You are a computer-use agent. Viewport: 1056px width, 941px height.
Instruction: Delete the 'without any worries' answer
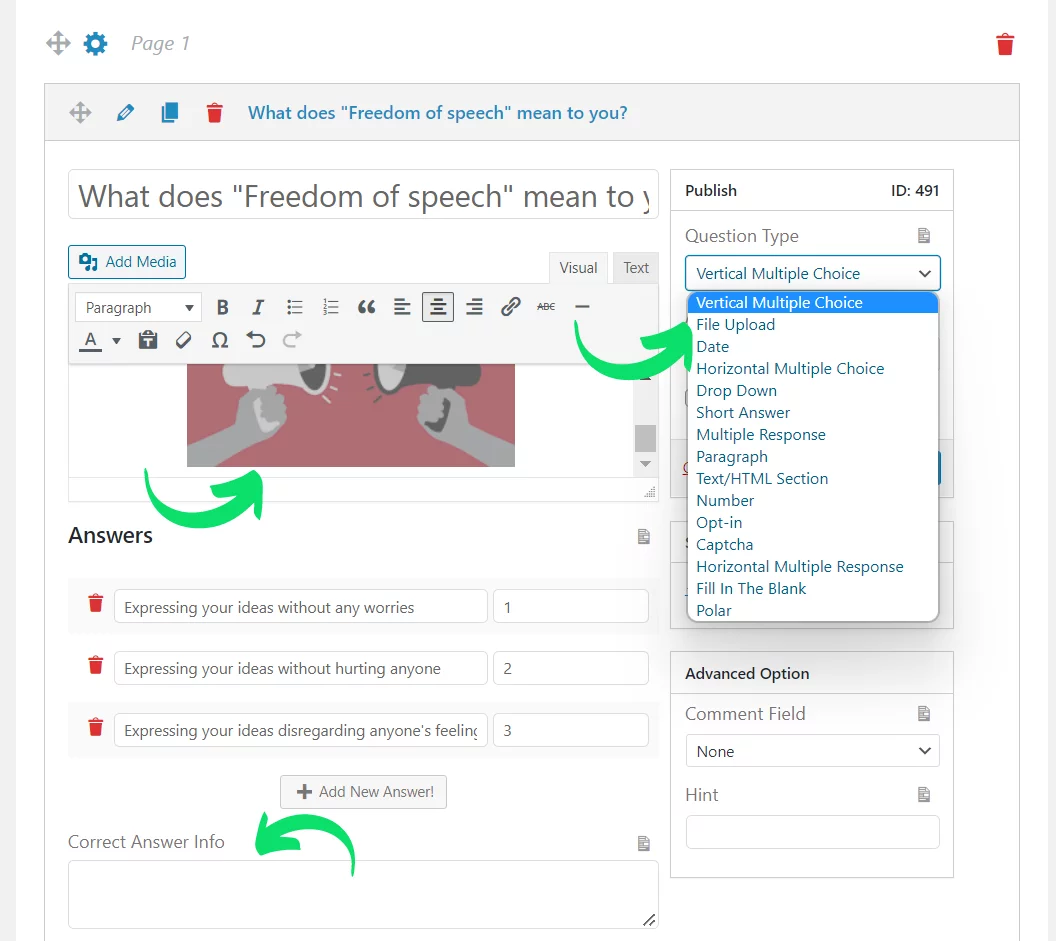(96, 604)
